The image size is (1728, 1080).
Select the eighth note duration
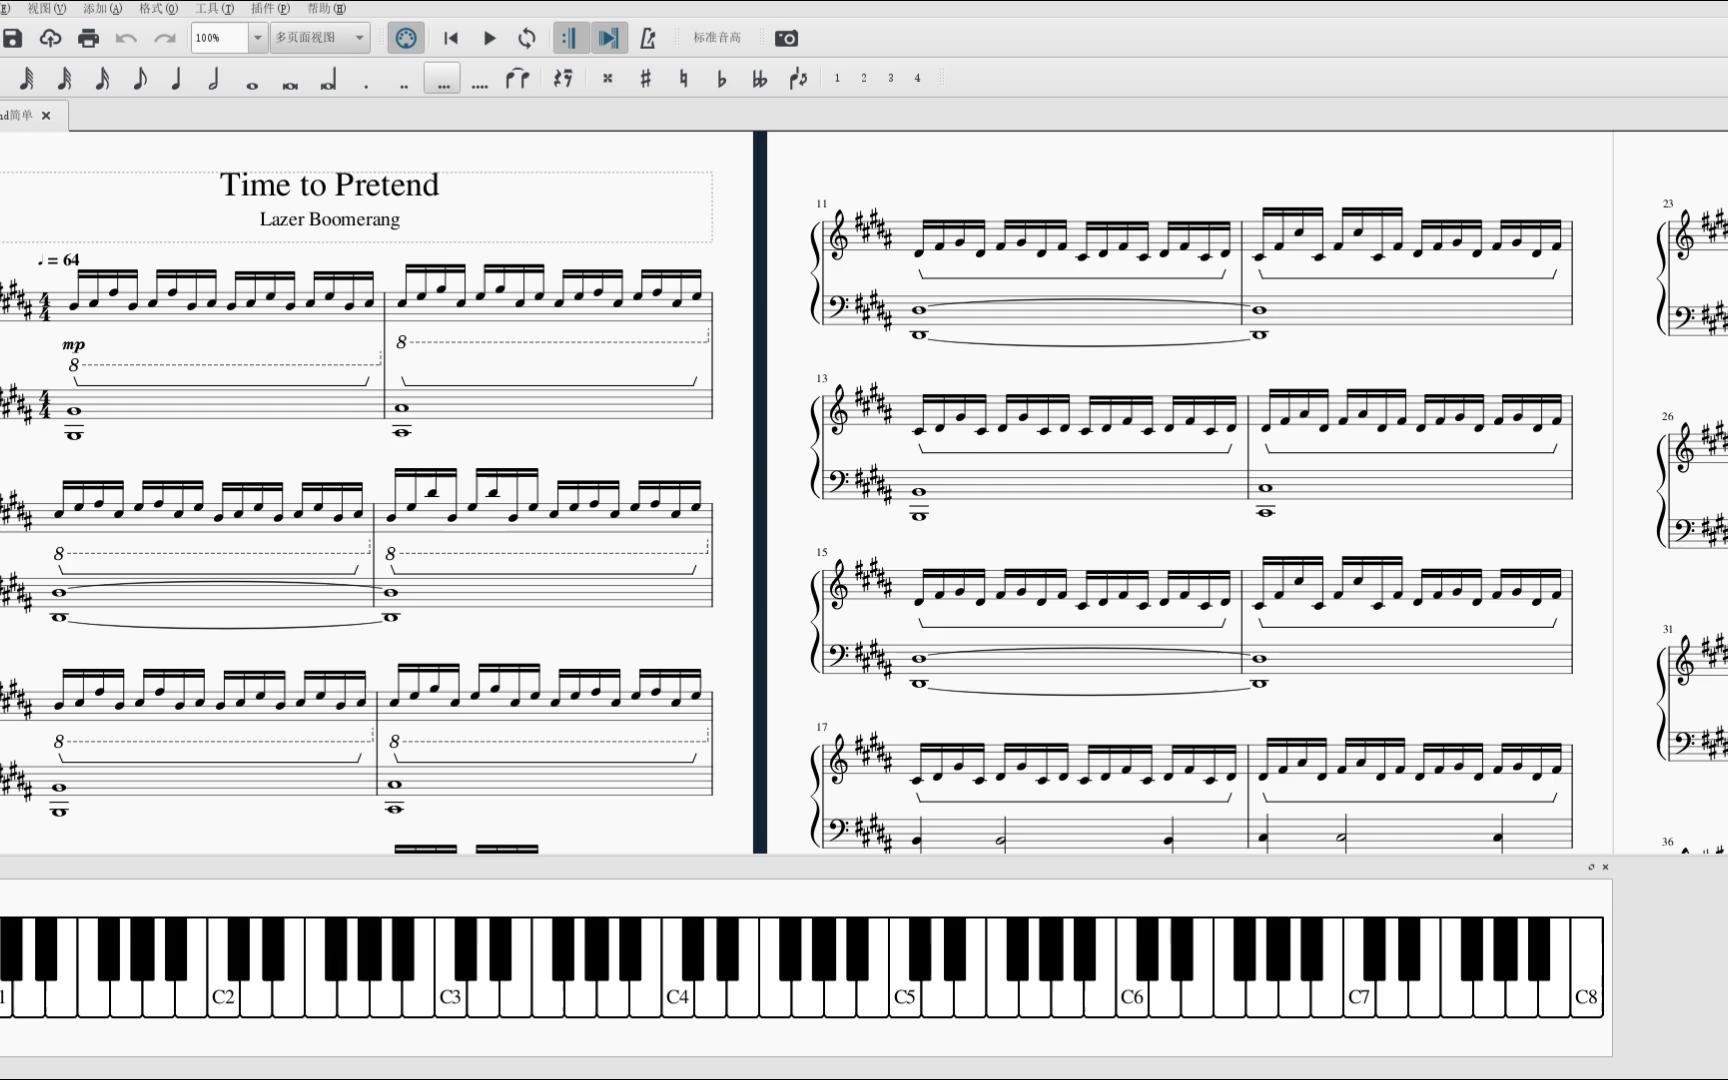point(140,78)
